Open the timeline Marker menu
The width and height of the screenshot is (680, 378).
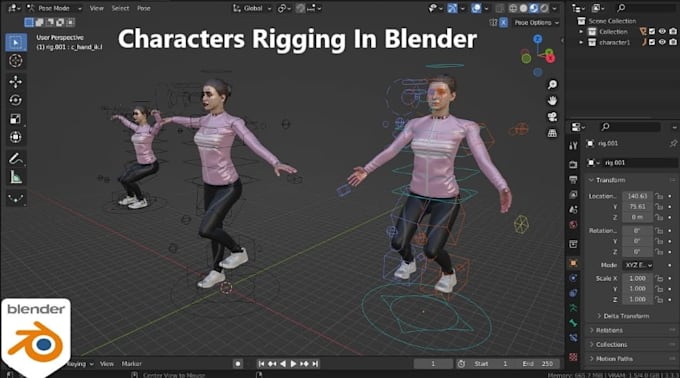coord(131,364)
